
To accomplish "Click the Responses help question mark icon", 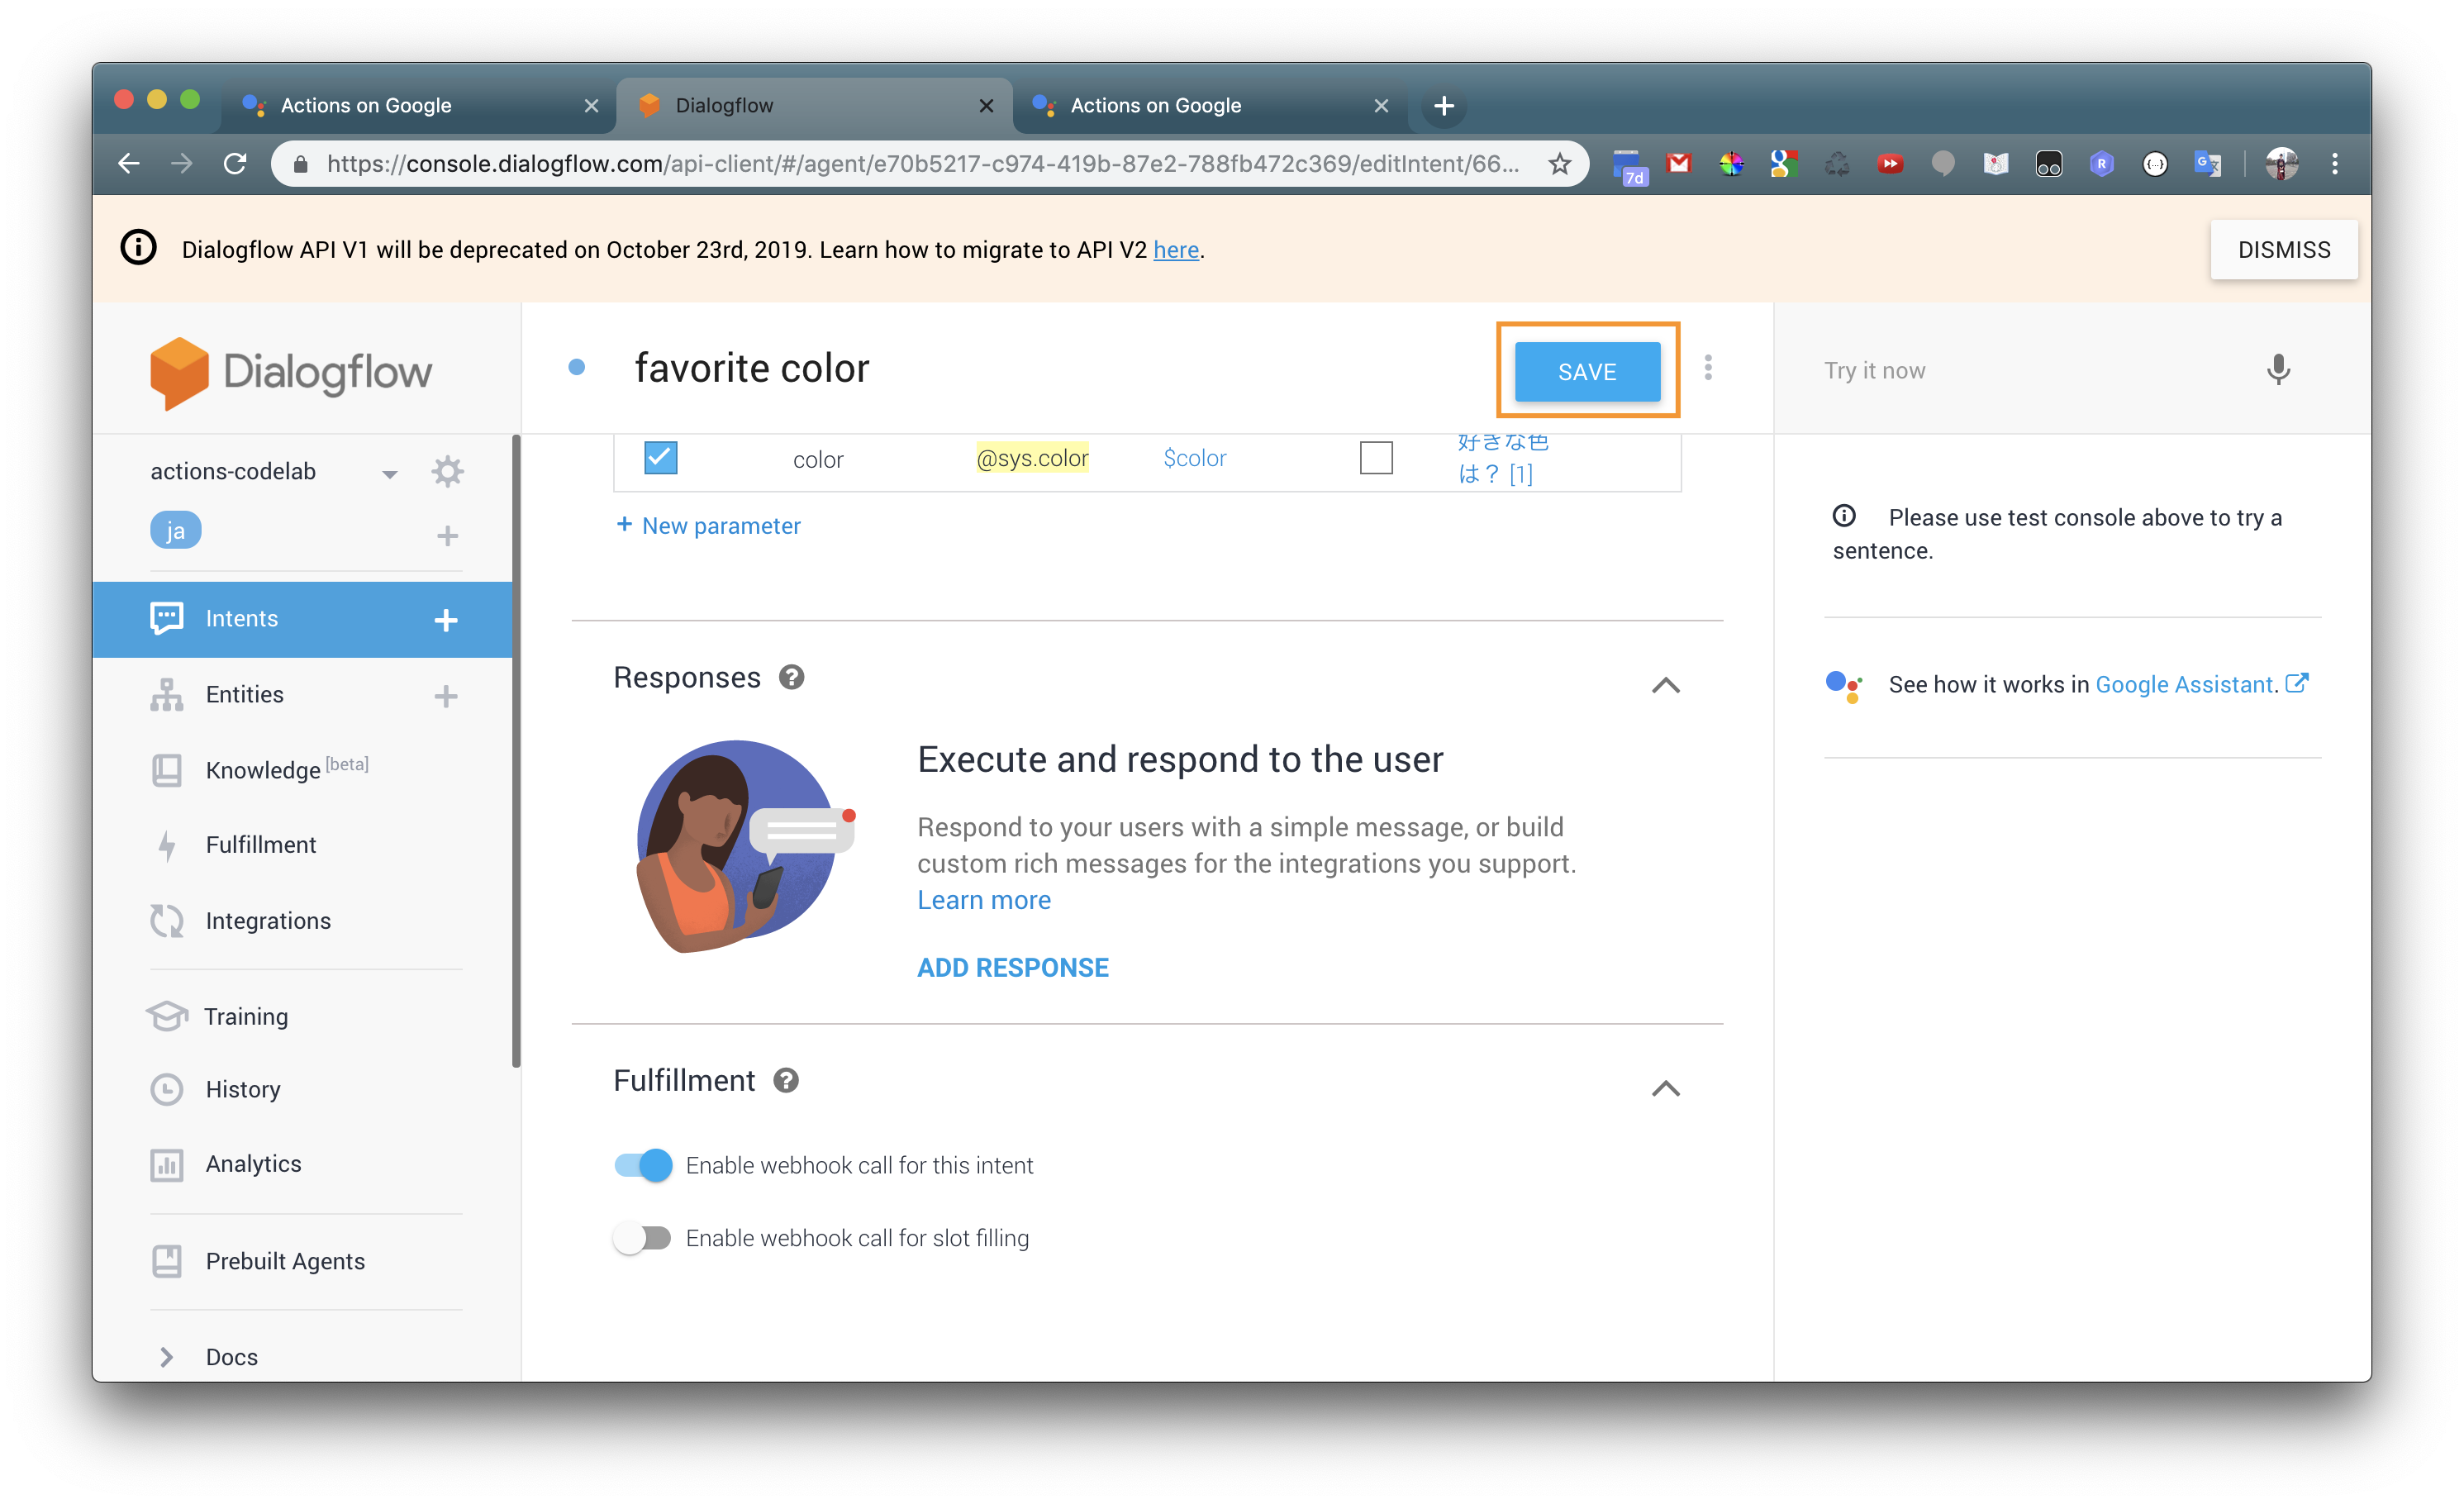I will click(791, 678).
